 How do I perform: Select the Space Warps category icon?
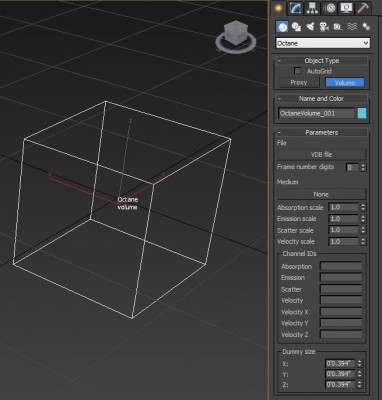click(x=352, y=27)
